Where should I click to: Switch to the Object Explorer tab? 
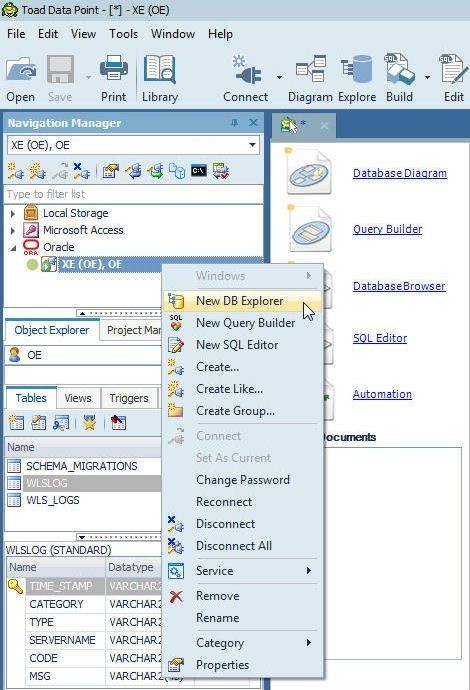click(51, 330)
